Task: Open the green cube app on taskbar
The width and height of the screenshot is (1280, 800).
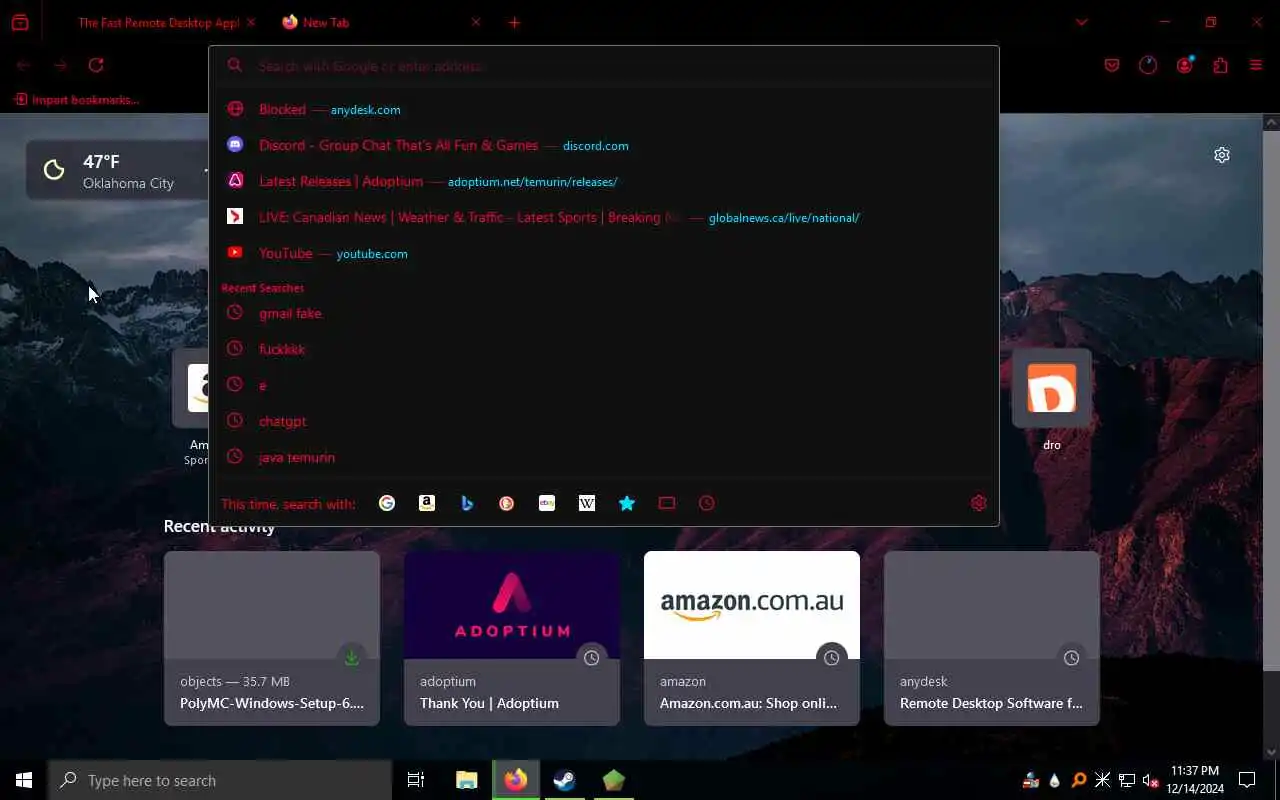Action: click(x=614, y=780)
